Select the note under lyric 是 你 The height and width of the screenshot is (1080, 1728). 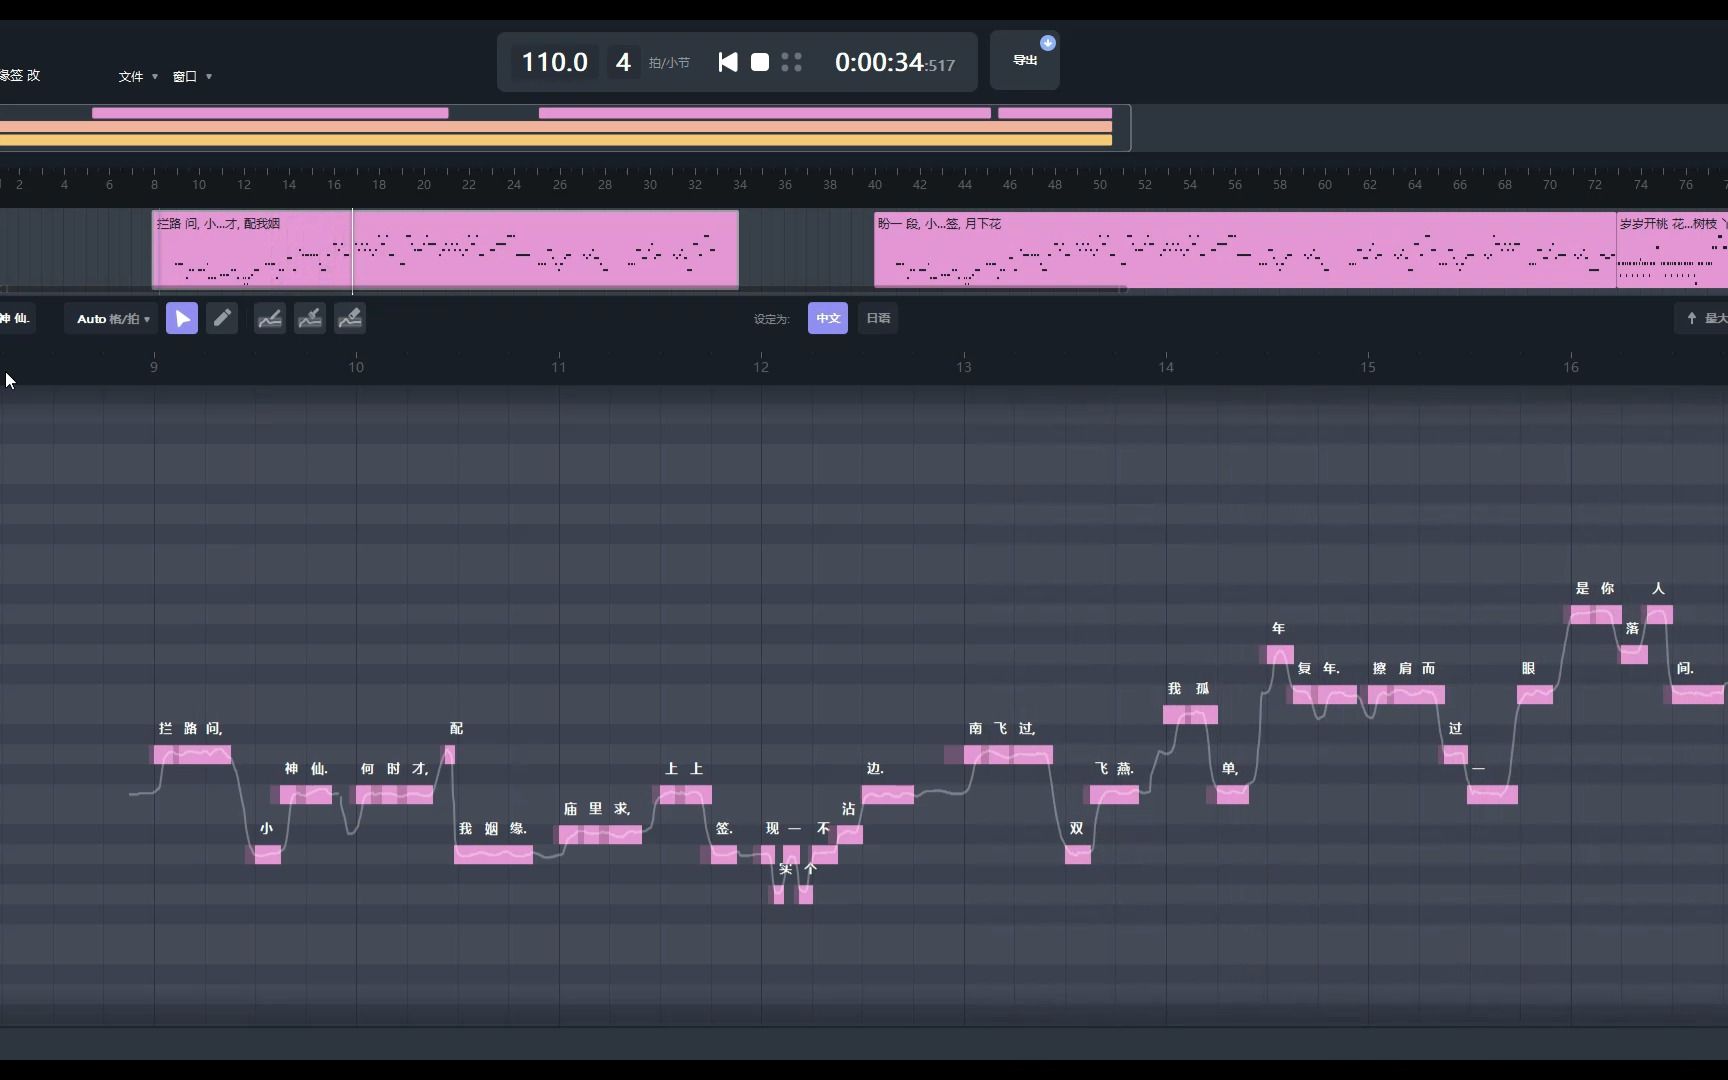(1596, 614)
